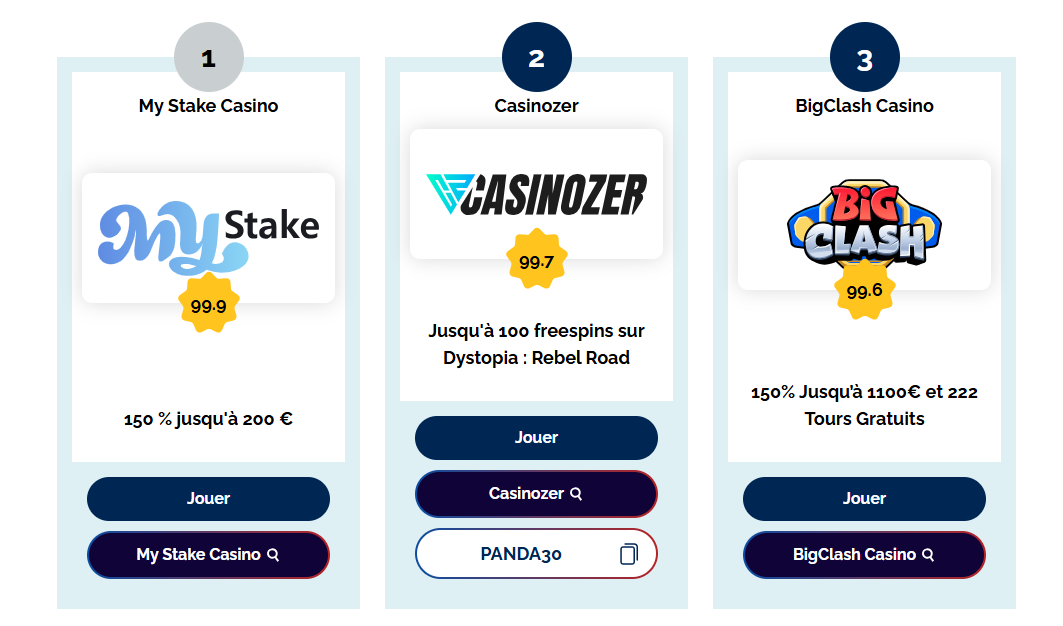Viewport: 1063px width, 626px height.
Task: Open the My Stake logo image
Action: [207, 234]
